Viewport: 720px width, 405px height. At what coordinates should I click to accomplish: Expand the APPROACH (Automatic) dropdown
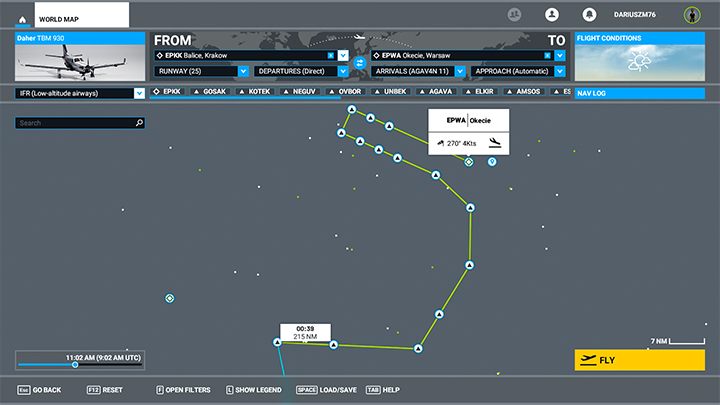pyautogui.click(x=517, y=72)
